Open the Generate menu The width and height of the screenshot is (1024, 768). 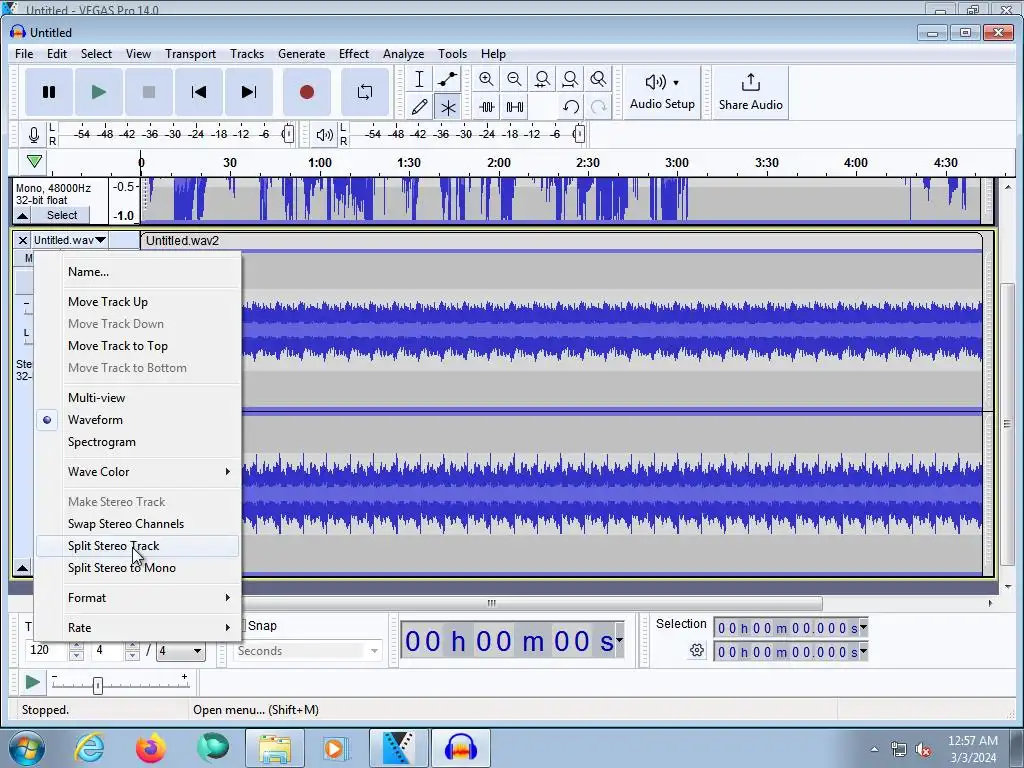pyautogui.click(x=301, y=54)
